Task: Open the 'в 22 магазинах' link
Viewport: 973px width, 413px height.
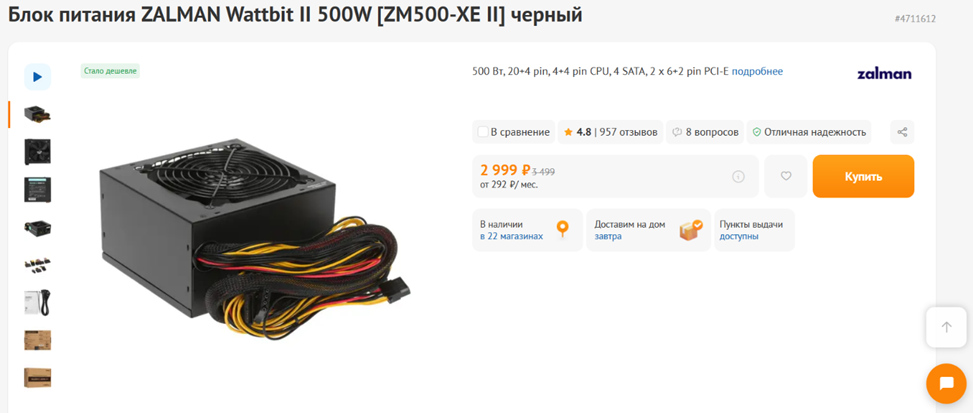Action: [x=511, y=236]
